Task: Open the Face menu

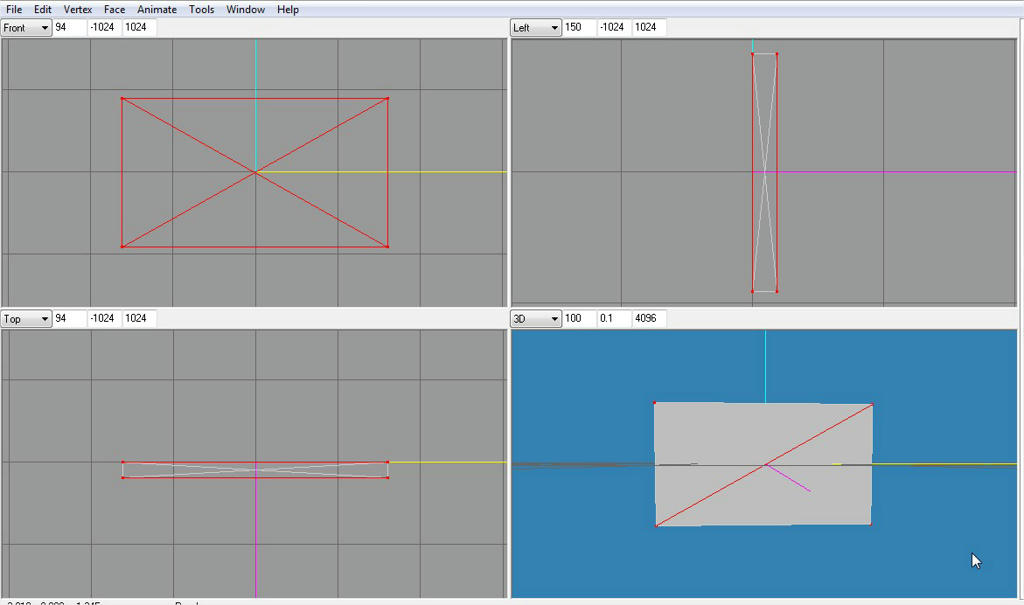Action: tap(115, 9)
